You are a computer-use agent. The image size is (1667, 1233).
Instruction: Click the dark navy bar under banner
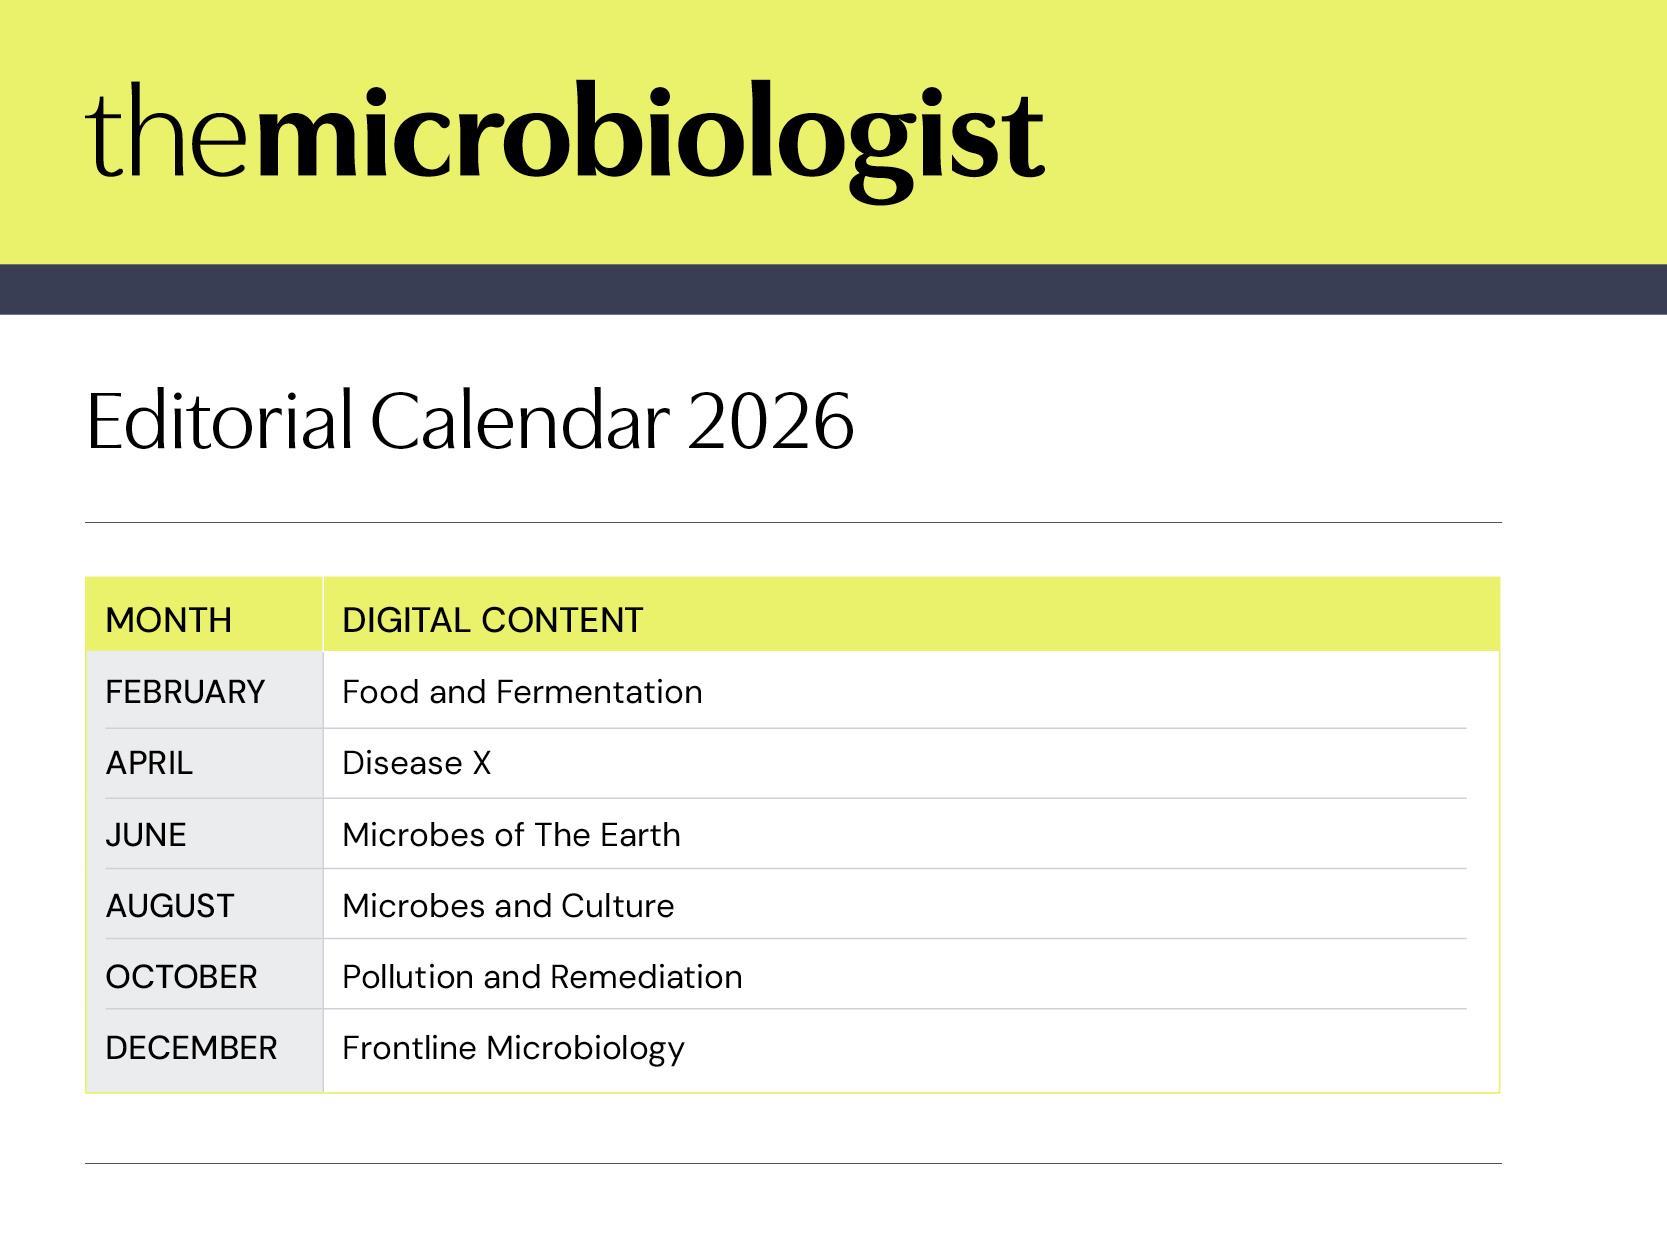(x=833, y=289)
